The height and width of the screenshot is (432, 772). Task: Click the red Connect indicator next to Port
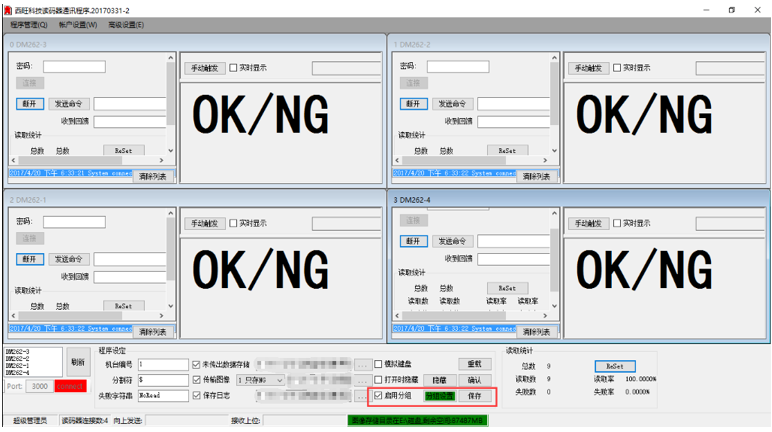tap(70, 386)
